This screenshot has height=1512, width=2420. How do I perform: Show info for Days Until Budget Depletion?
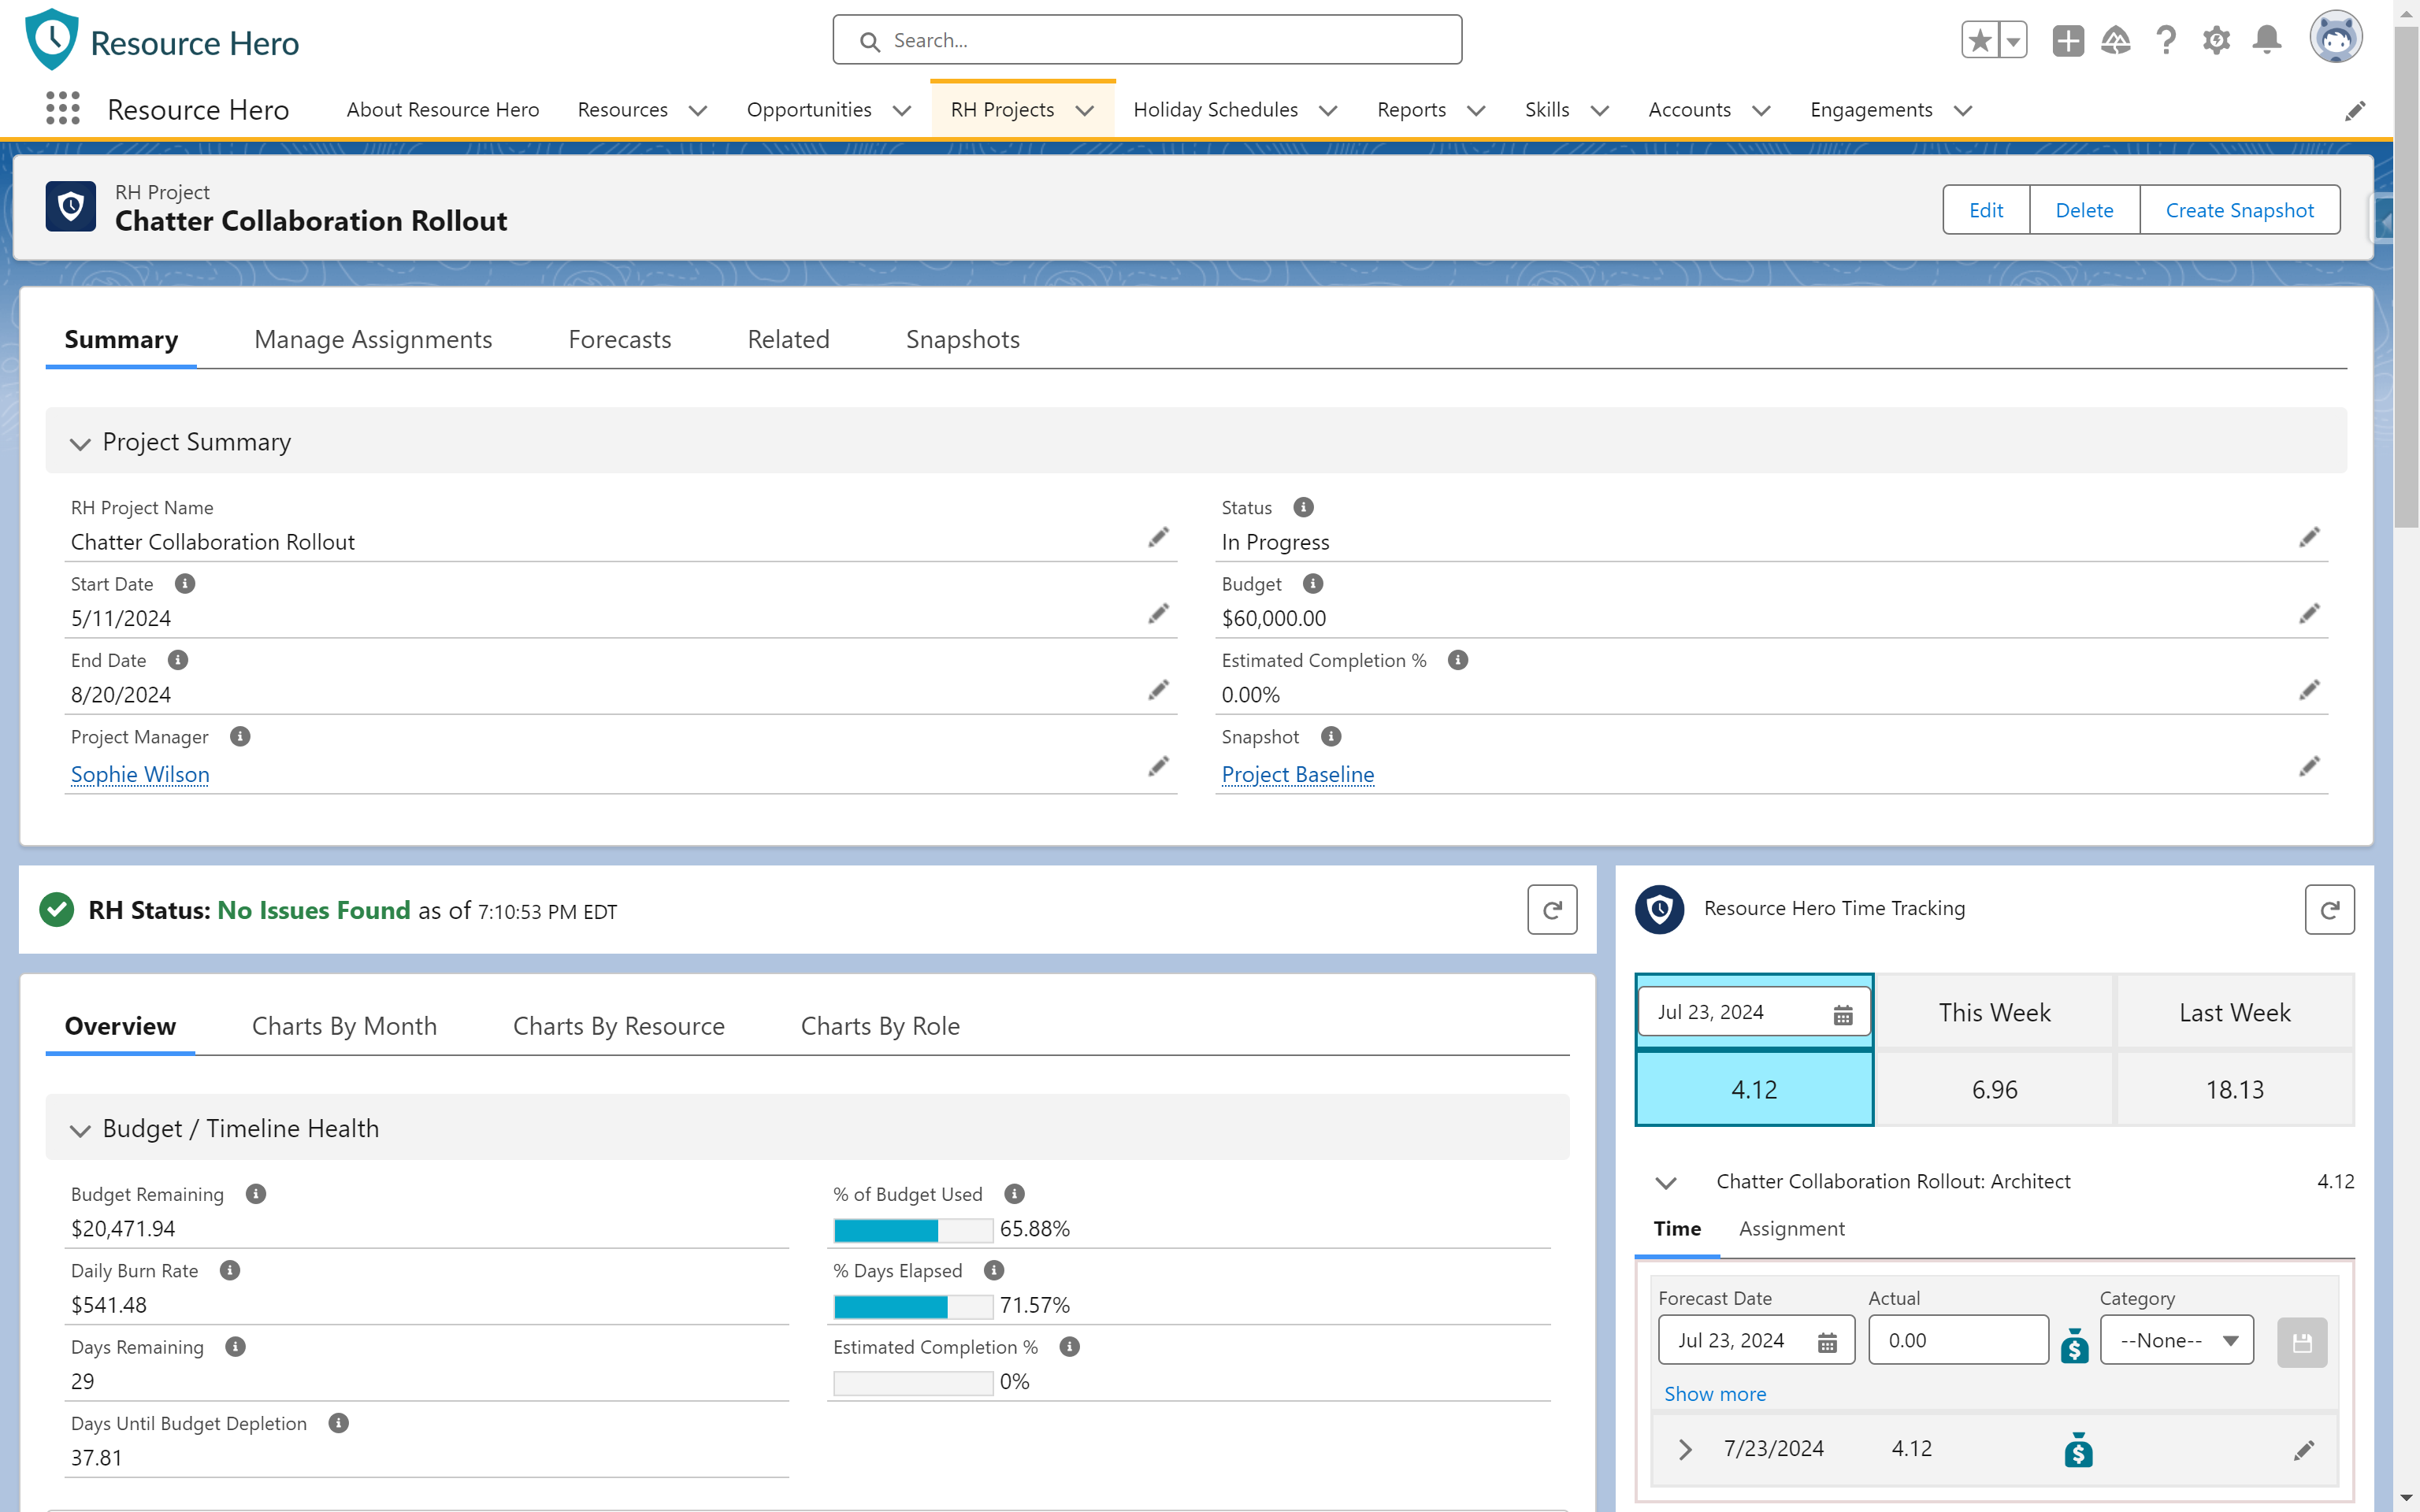click(x=339, y=1423)
